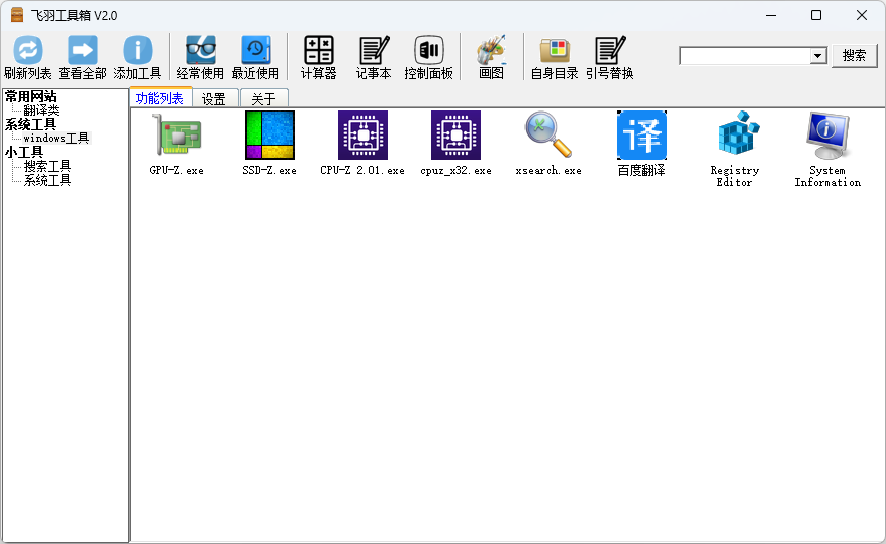This screenshot has height=544, width=886.
Task: Click the 刷新列表 refresh icon
Action: coord(28,51)
